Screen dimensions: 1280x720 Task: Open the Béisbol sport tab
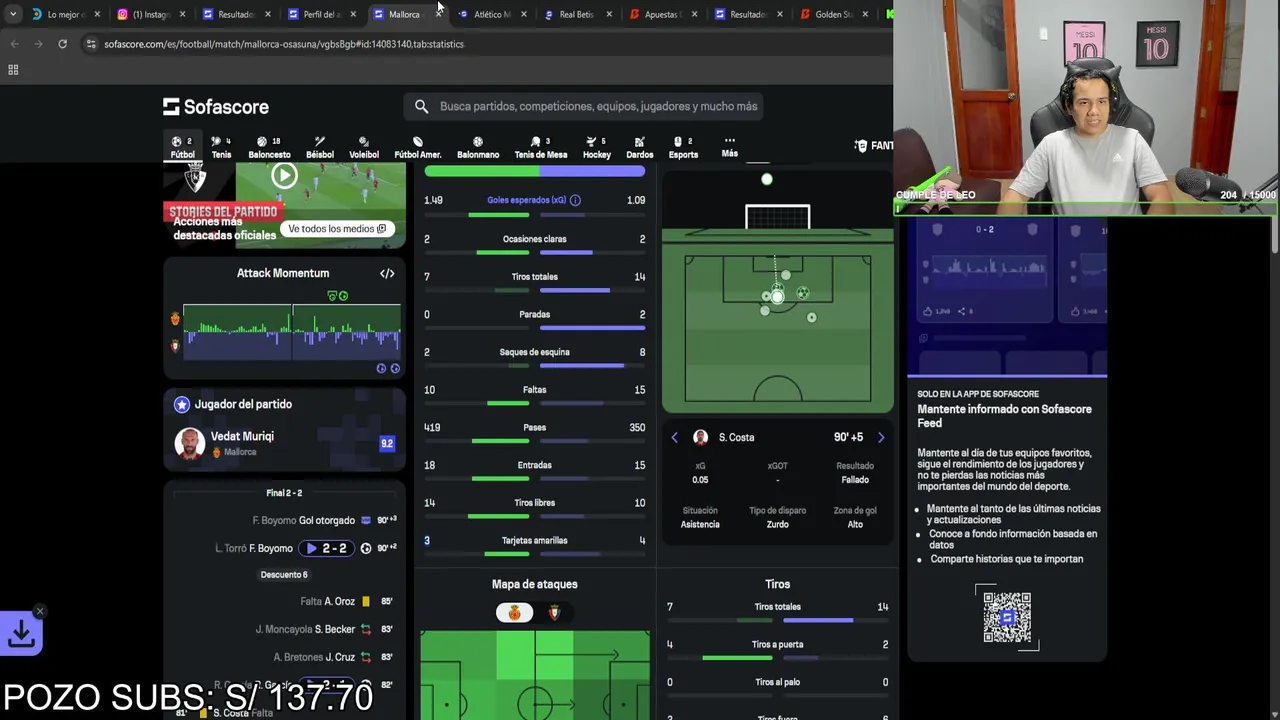[x=320, y=147]
